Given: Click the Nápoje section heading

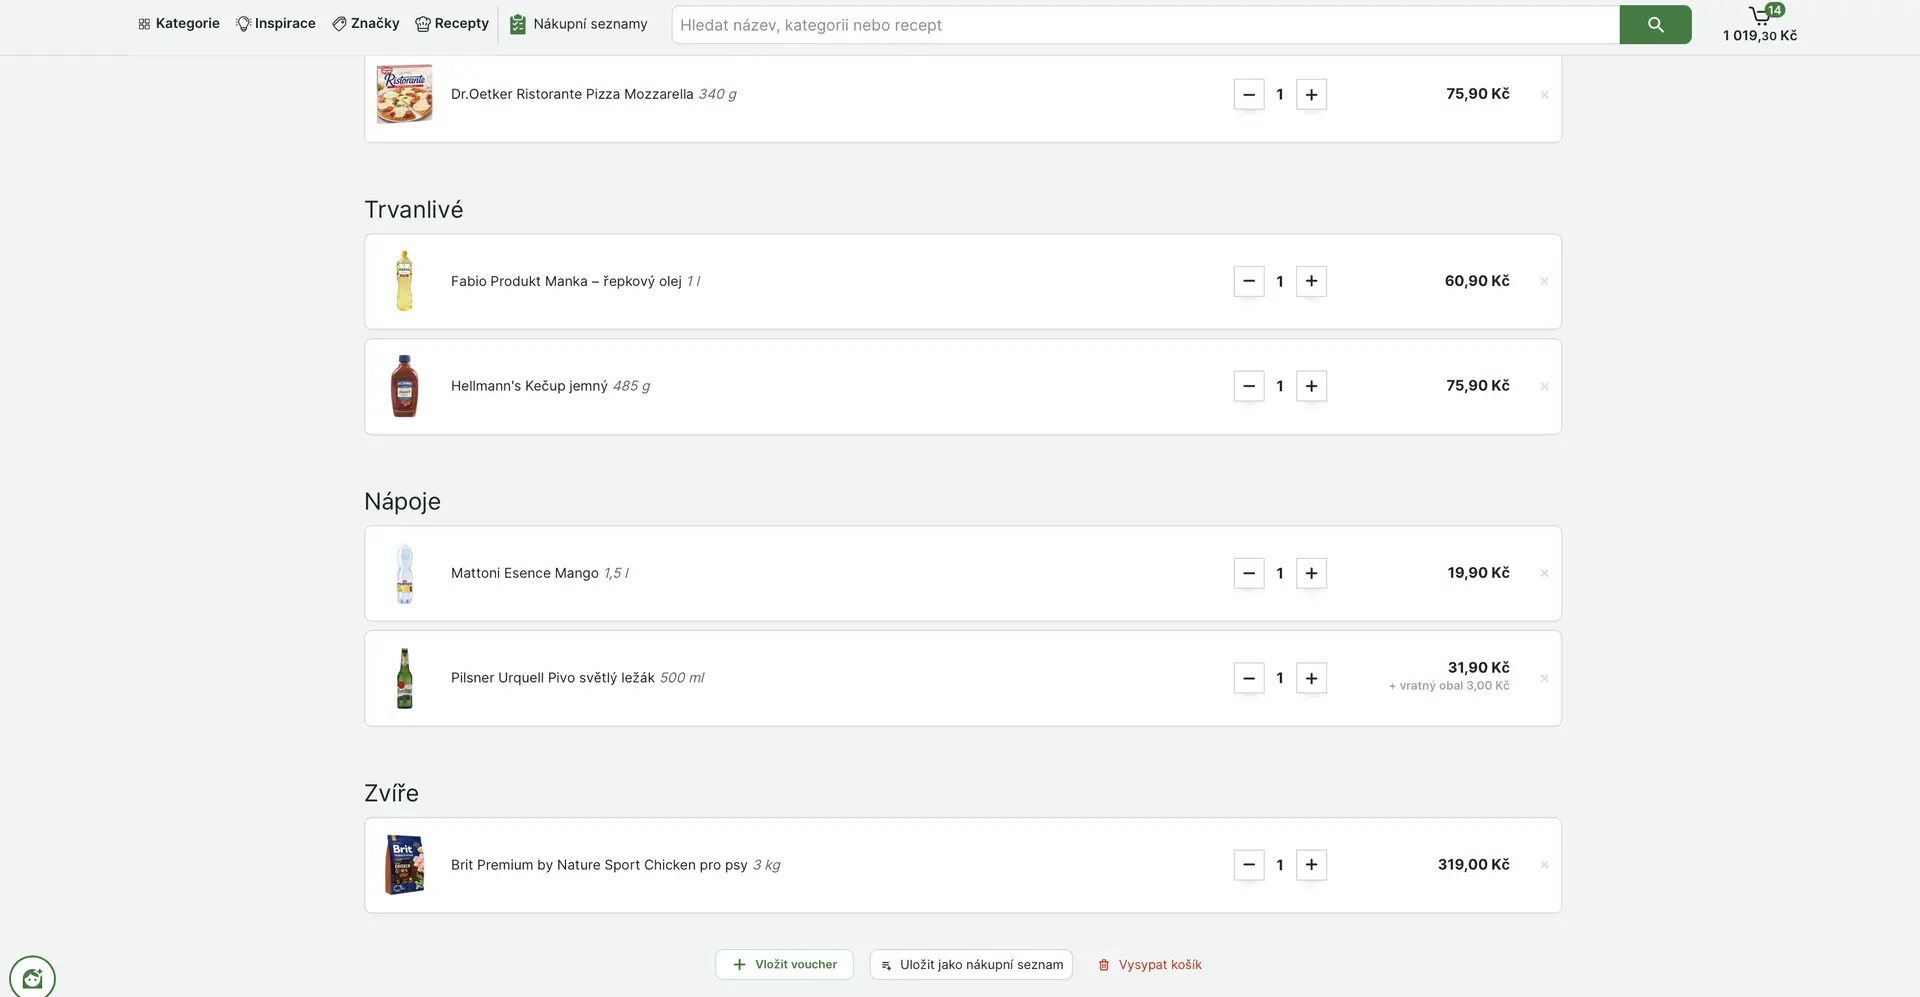Looking at the screenshot, I should tap(403, 502).
